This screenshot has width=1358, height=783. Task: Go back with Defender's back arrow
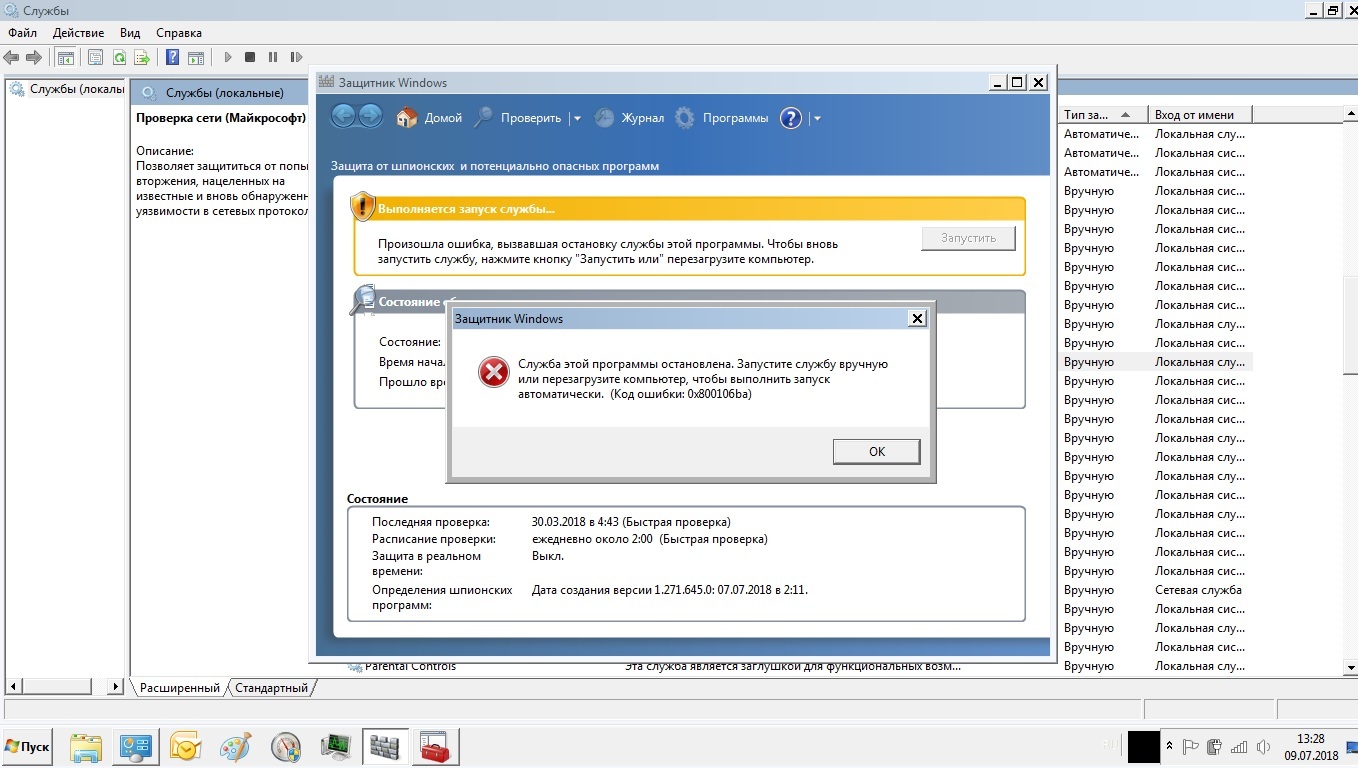point(343,117)
